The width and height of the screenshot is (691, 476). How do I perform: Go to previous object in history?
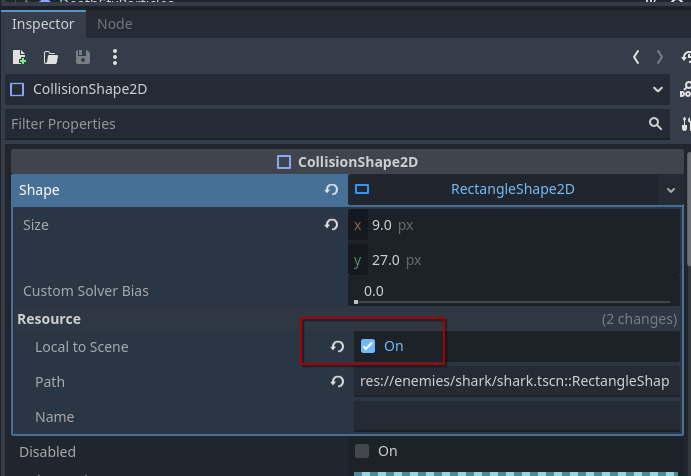tap(636, 57)
